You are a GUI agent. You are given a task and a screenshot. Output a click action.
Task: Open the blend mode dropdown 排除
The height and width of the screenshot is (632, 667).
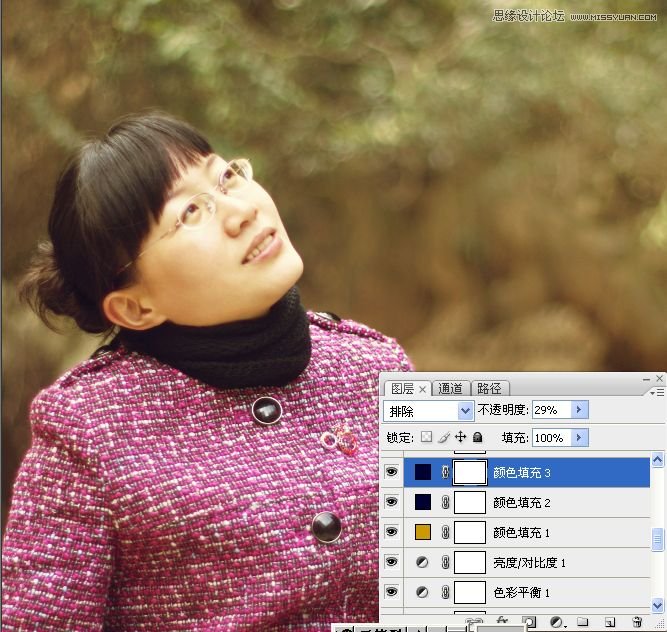pos(429,411)
